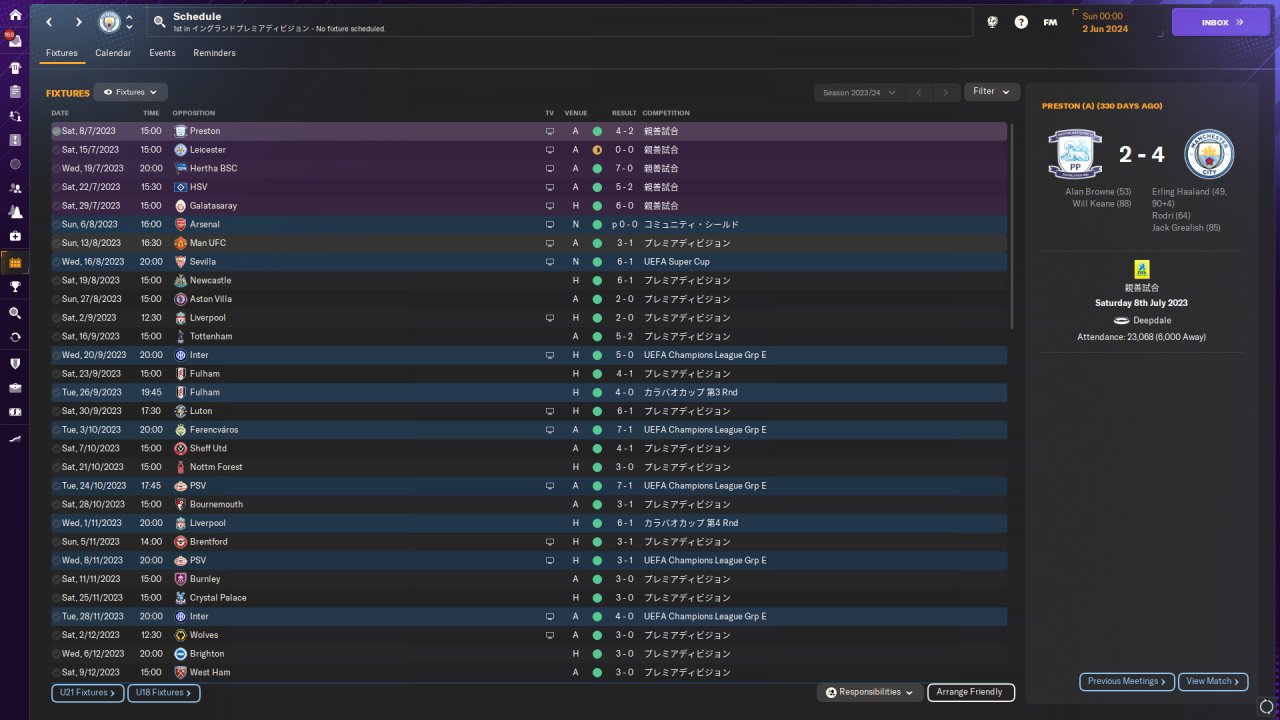Toggle the selection circle for Sat, 22/7/2023
The height and width of the screenshot is (720, 1280).
[56, 187]
